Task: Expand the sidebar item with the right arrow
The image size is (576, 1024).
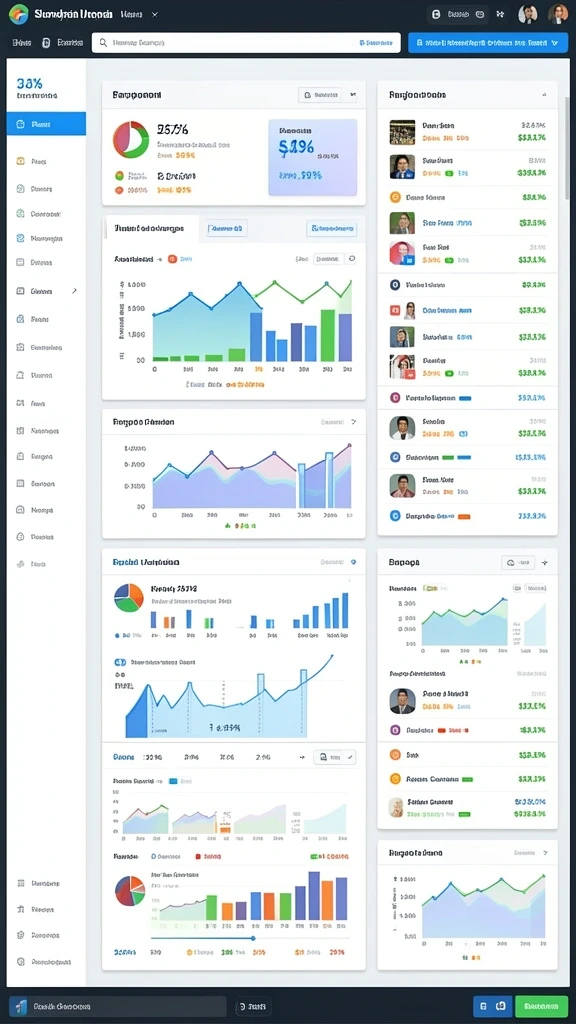Action: point(46,291)
